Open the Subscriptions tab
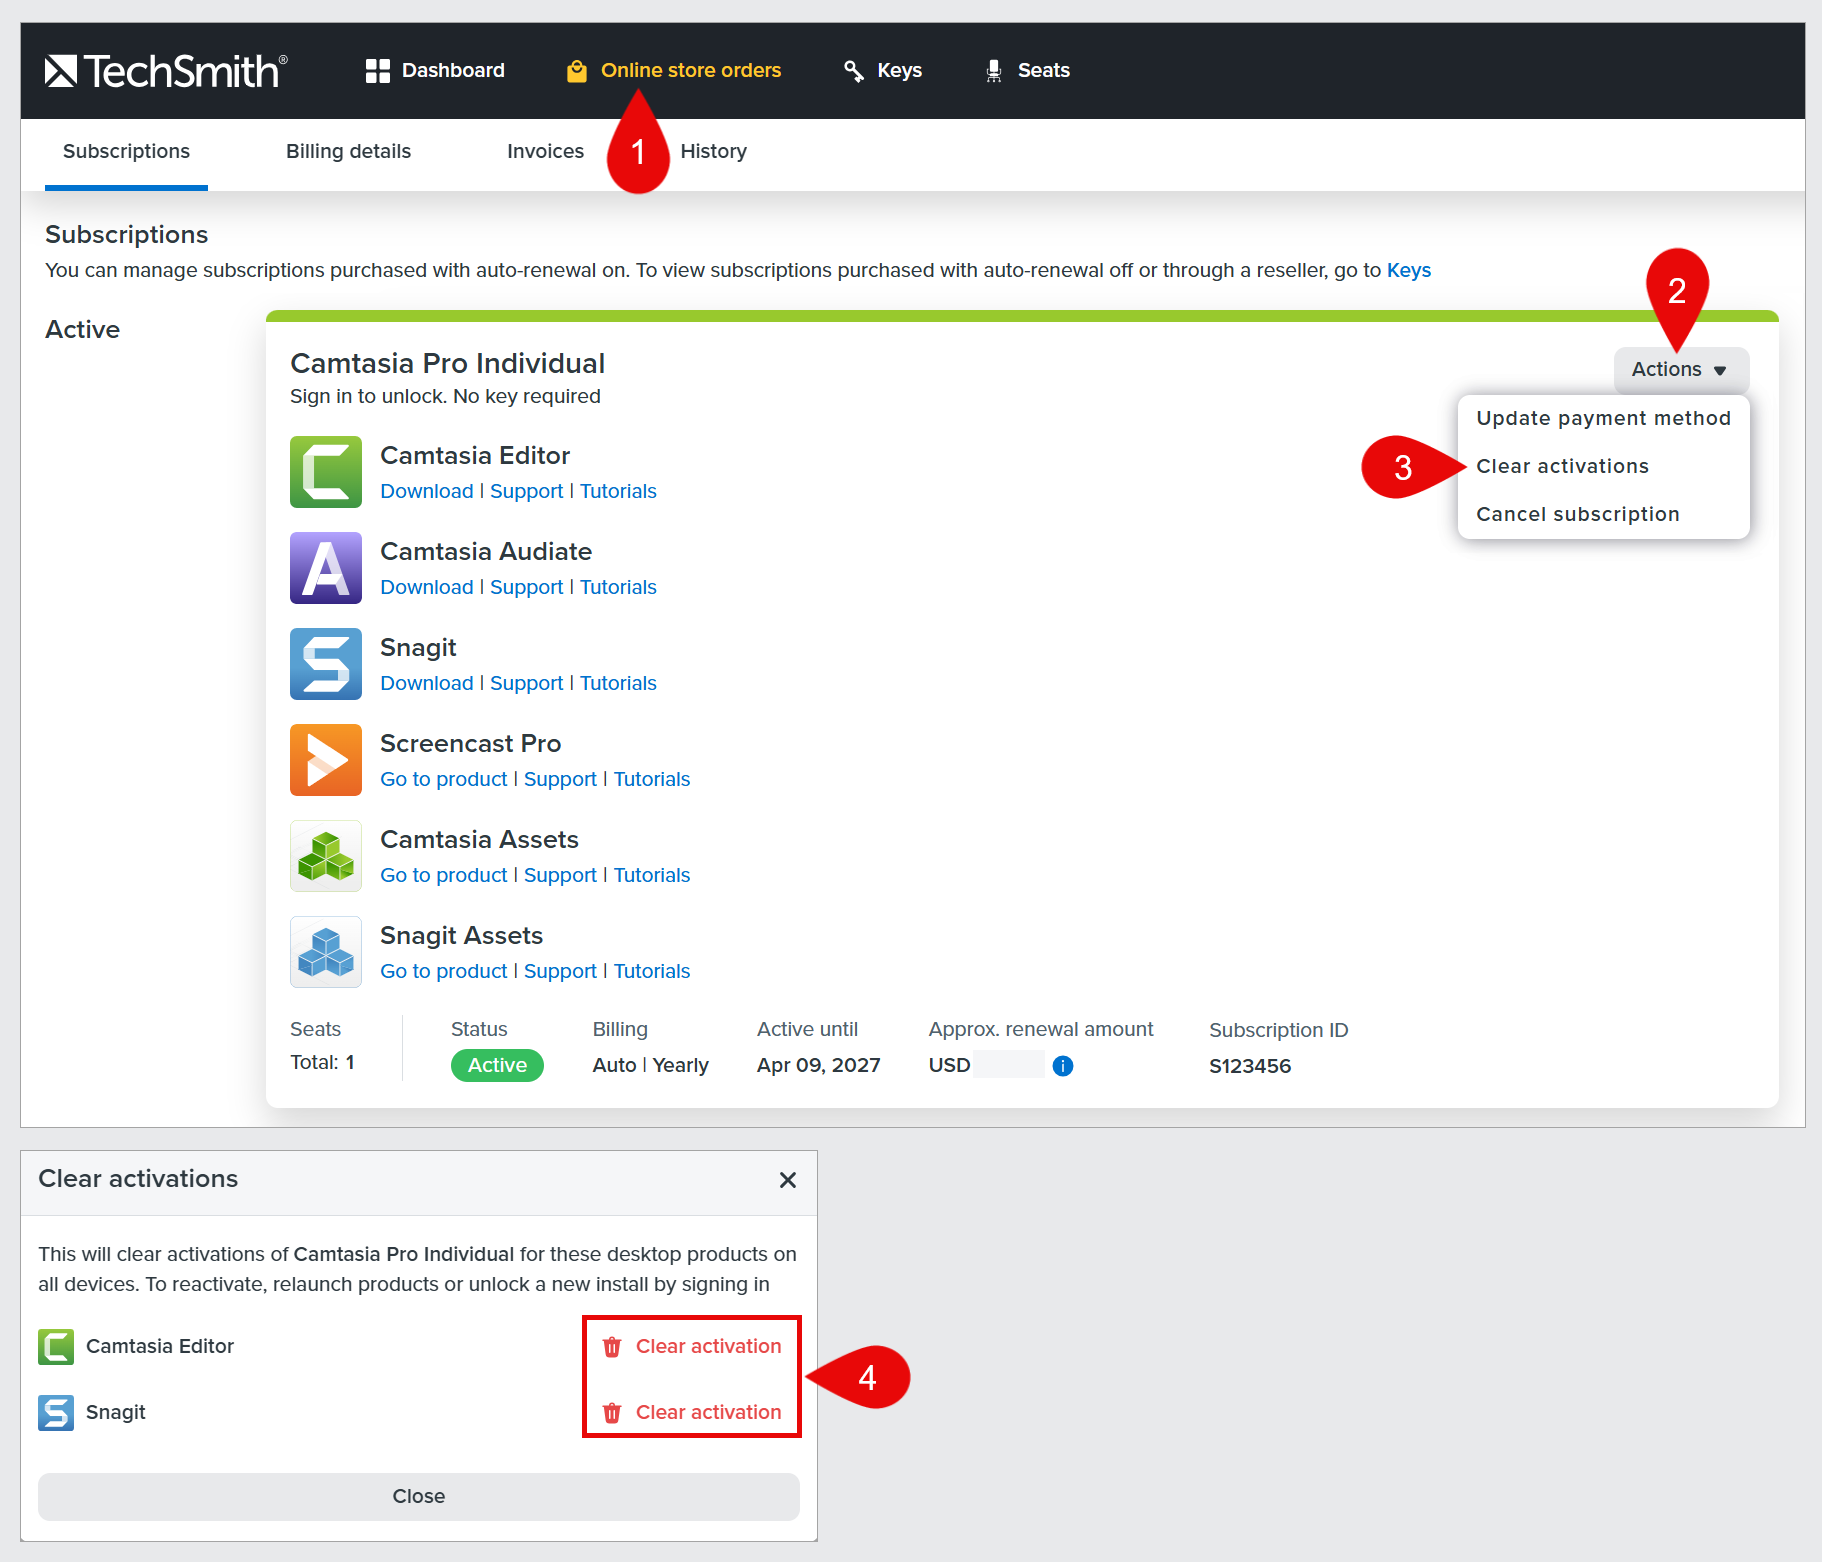Viewport: 1822px width, 1562px height. [x=126, y=152]
